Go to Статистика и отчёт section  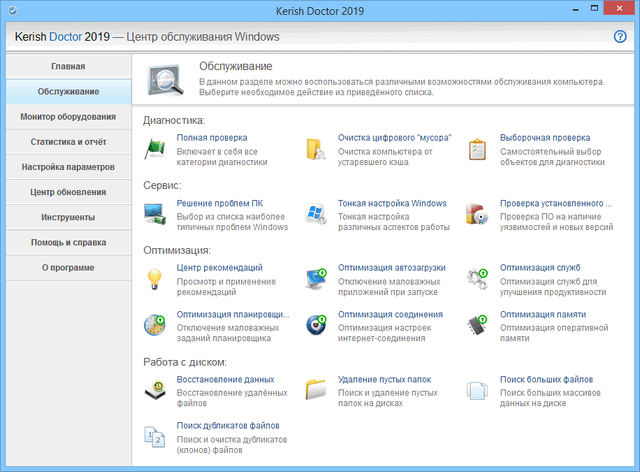[68, 142]
